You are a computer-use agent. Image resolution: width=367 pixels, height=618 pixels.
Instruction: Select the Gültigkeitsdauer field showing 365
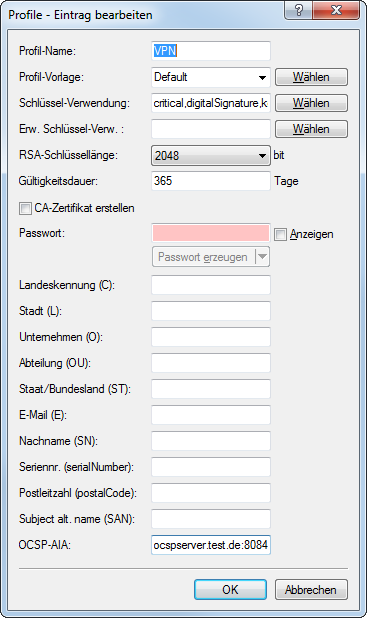pos(211,181)
